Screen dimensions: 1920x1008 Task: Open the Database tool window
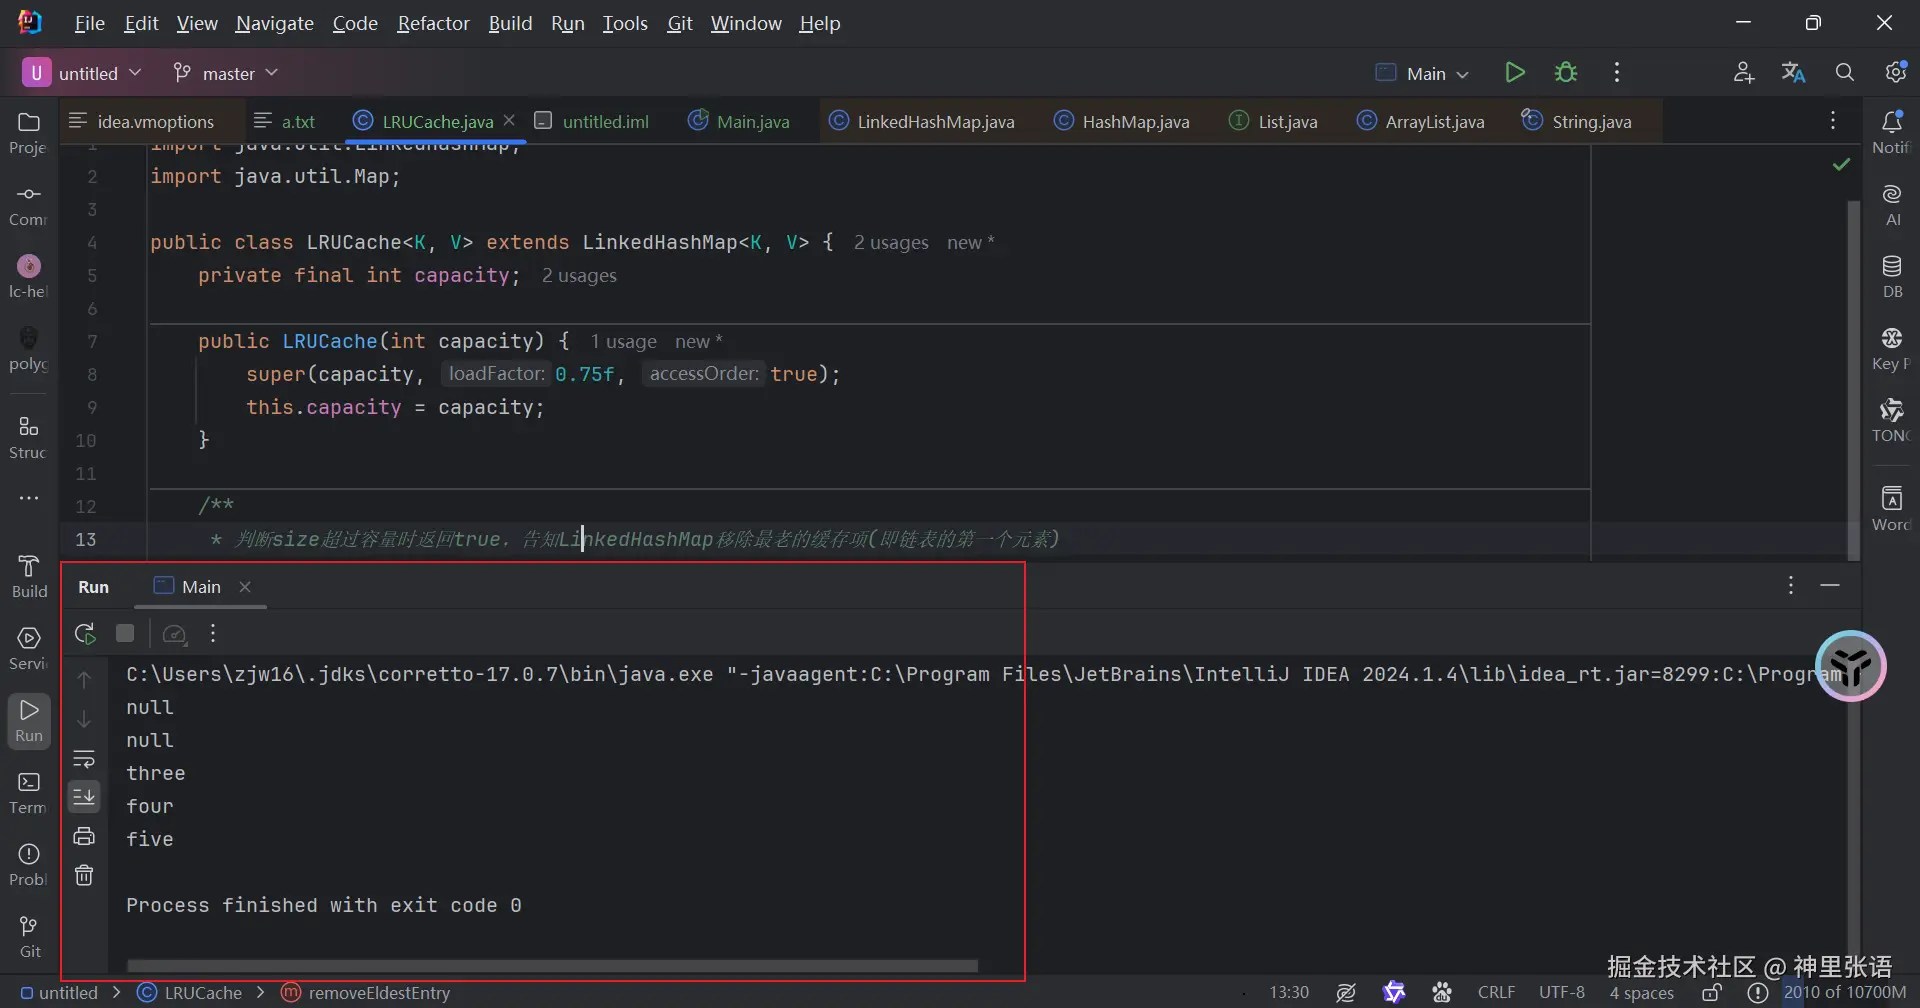(x=1891, y=276)
